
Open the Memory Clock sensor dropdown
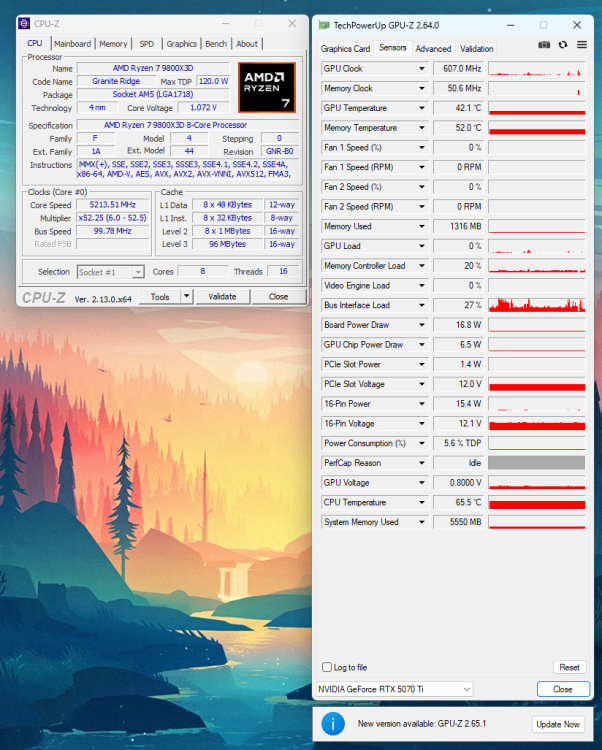(x=422, y=88)
